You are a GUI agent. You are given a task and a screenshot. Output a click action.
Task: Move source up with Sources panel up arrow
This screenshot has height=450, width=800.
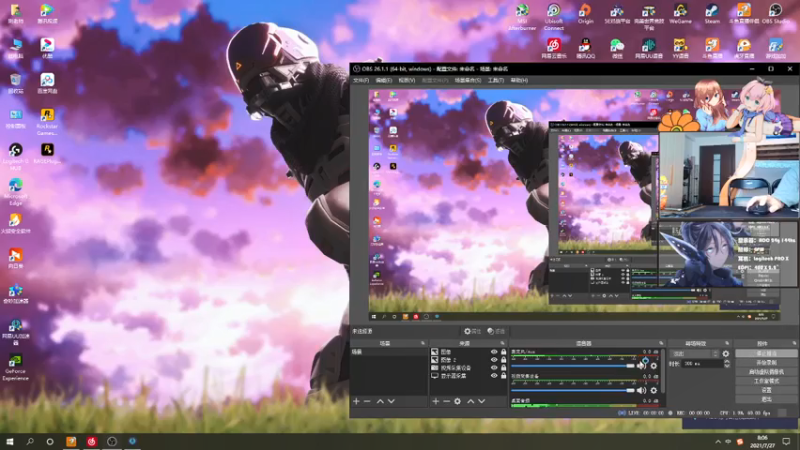click(x=471, y=402)
